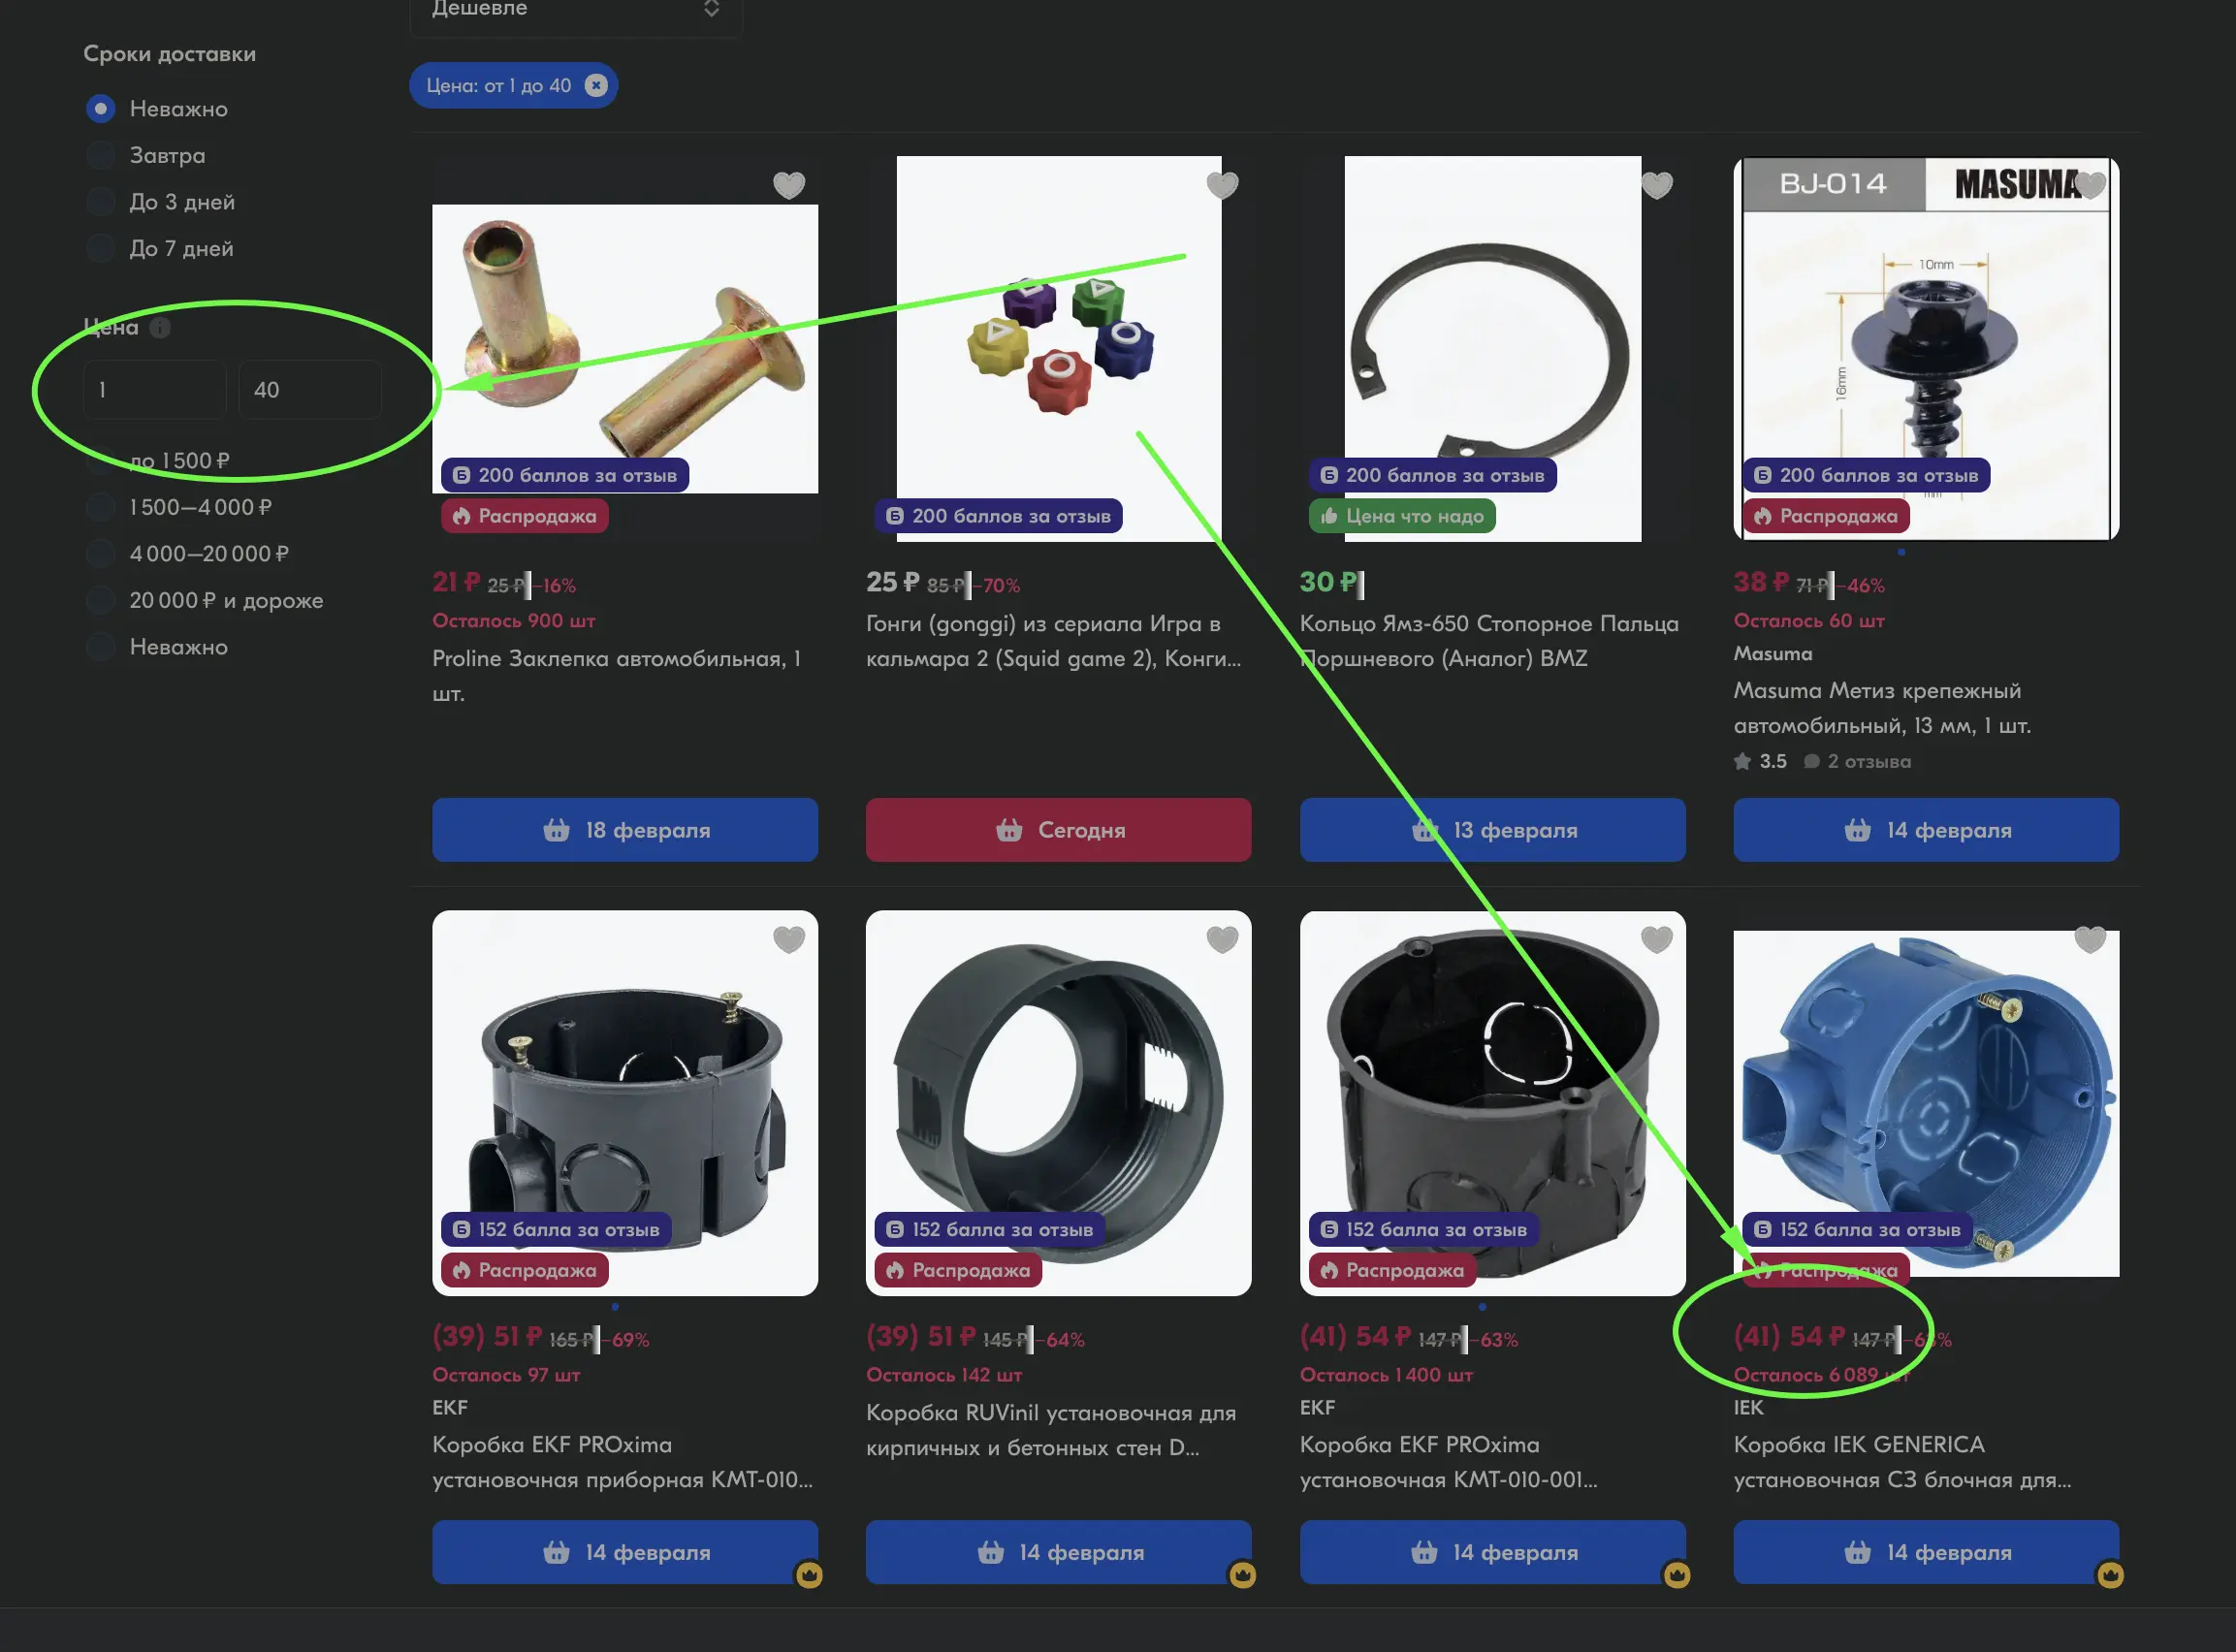Viewport: 2236px width, 1652px height.
Task: Open 'Коробка EKF PROxima установочная КМТ-010-001' title
Action: coord(1449,1462)
